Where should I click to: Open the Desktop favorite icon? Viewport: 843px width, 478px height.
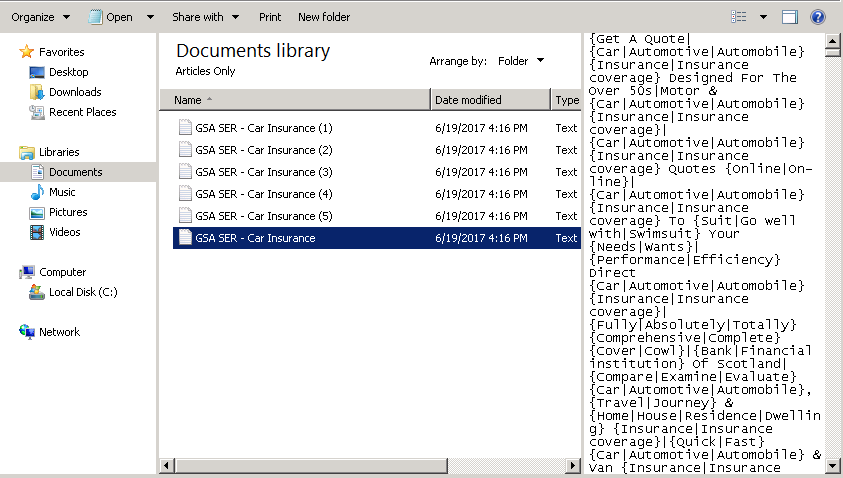[x=37, y=72]
